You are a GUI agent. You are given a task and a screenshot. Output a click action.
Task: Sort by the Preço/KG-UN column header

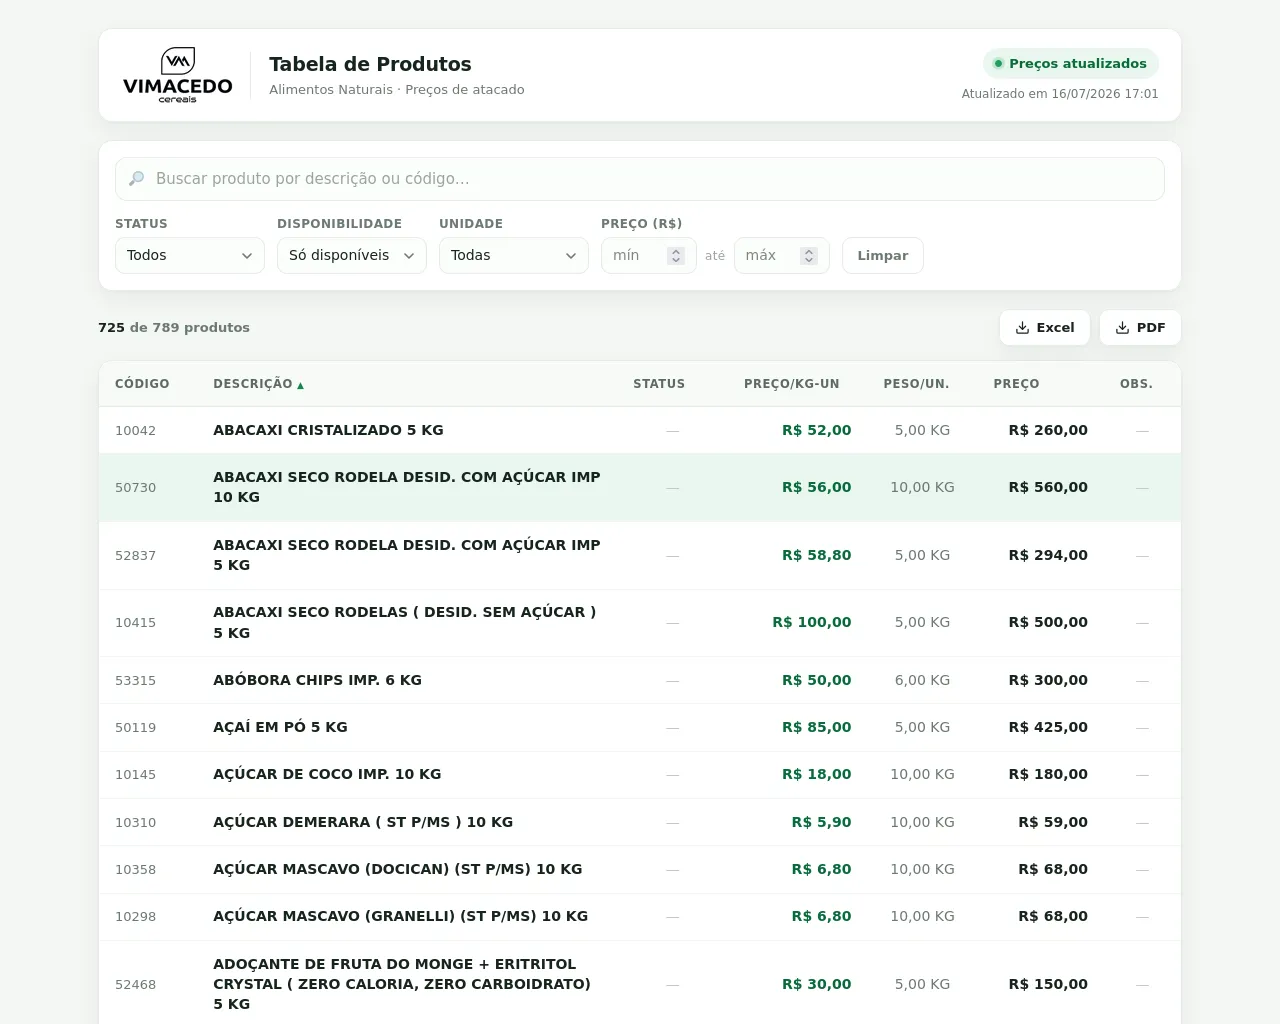(792, 384)
